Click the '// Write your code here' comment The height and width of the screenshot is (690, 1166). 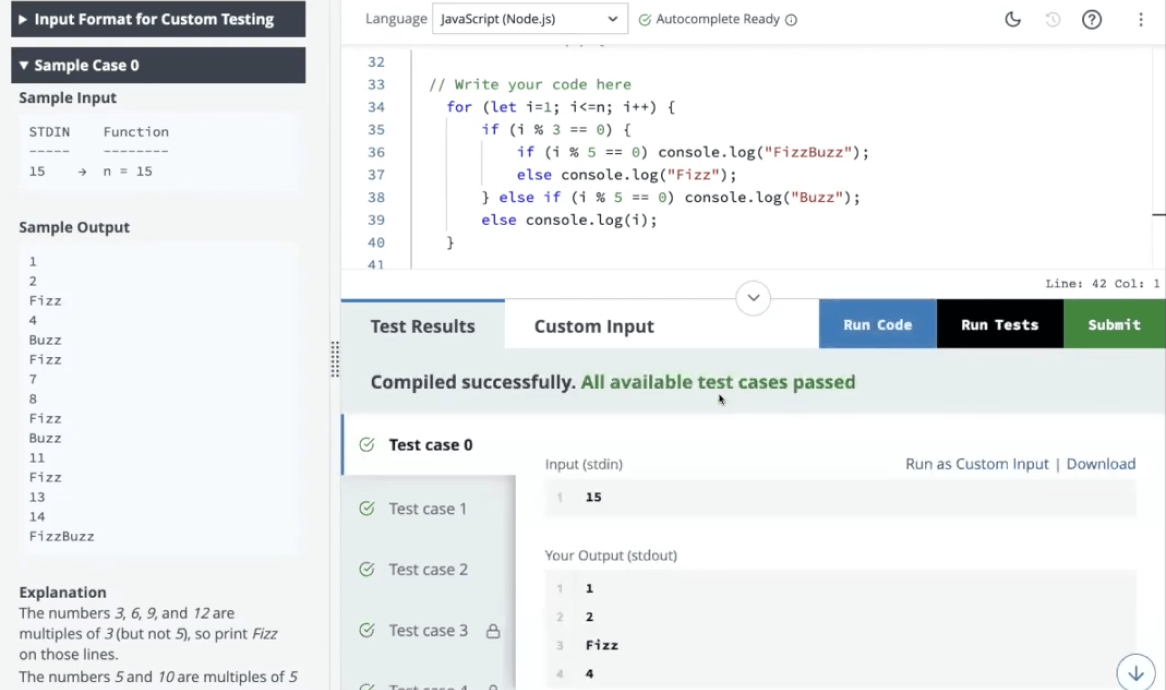530,85
